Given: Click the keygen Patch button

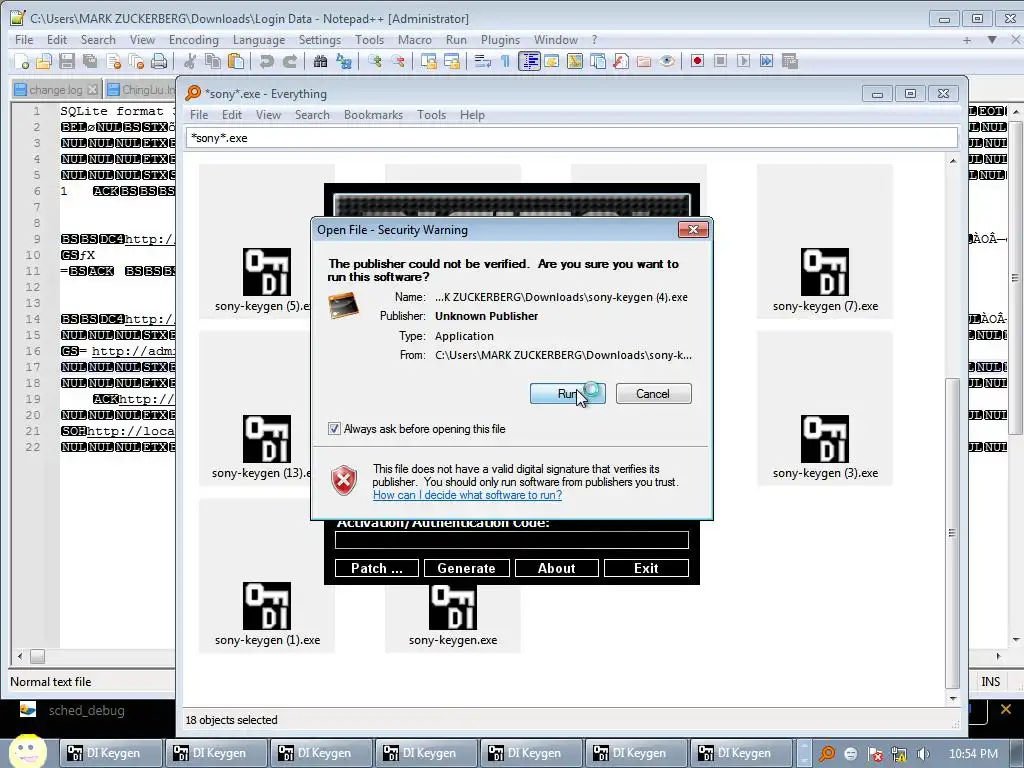Looking at the screenshot, I should [x=377, y=568].
